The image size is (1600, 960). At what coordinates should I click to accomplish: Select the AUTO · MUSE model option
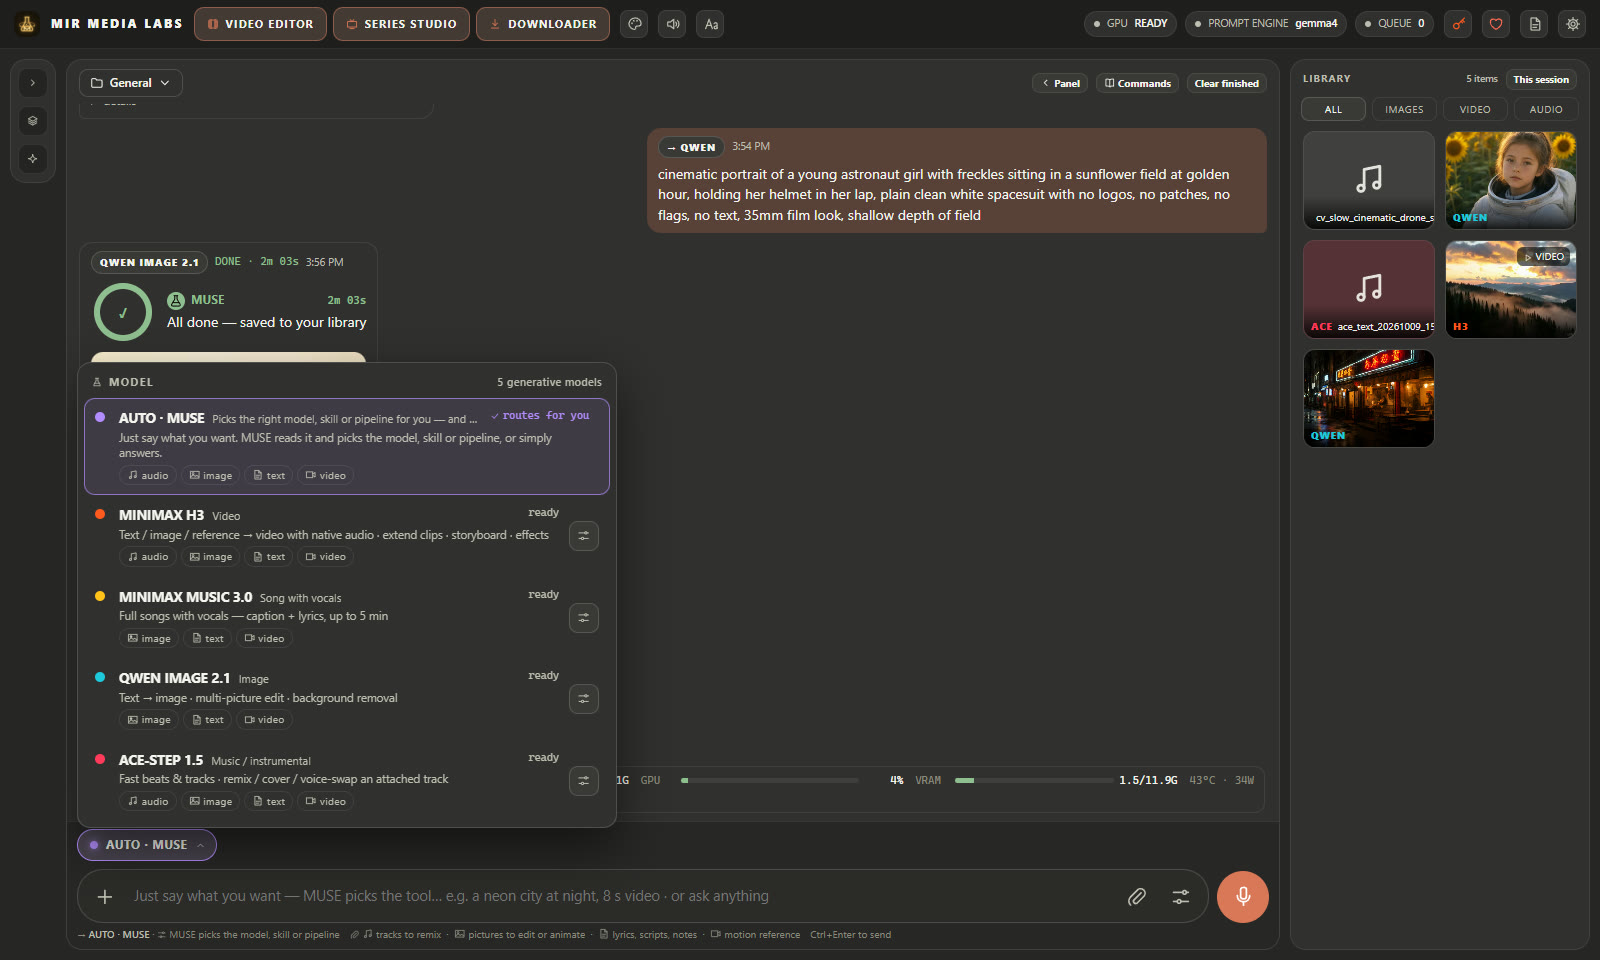pyautogui.click(x=347, y=446)
